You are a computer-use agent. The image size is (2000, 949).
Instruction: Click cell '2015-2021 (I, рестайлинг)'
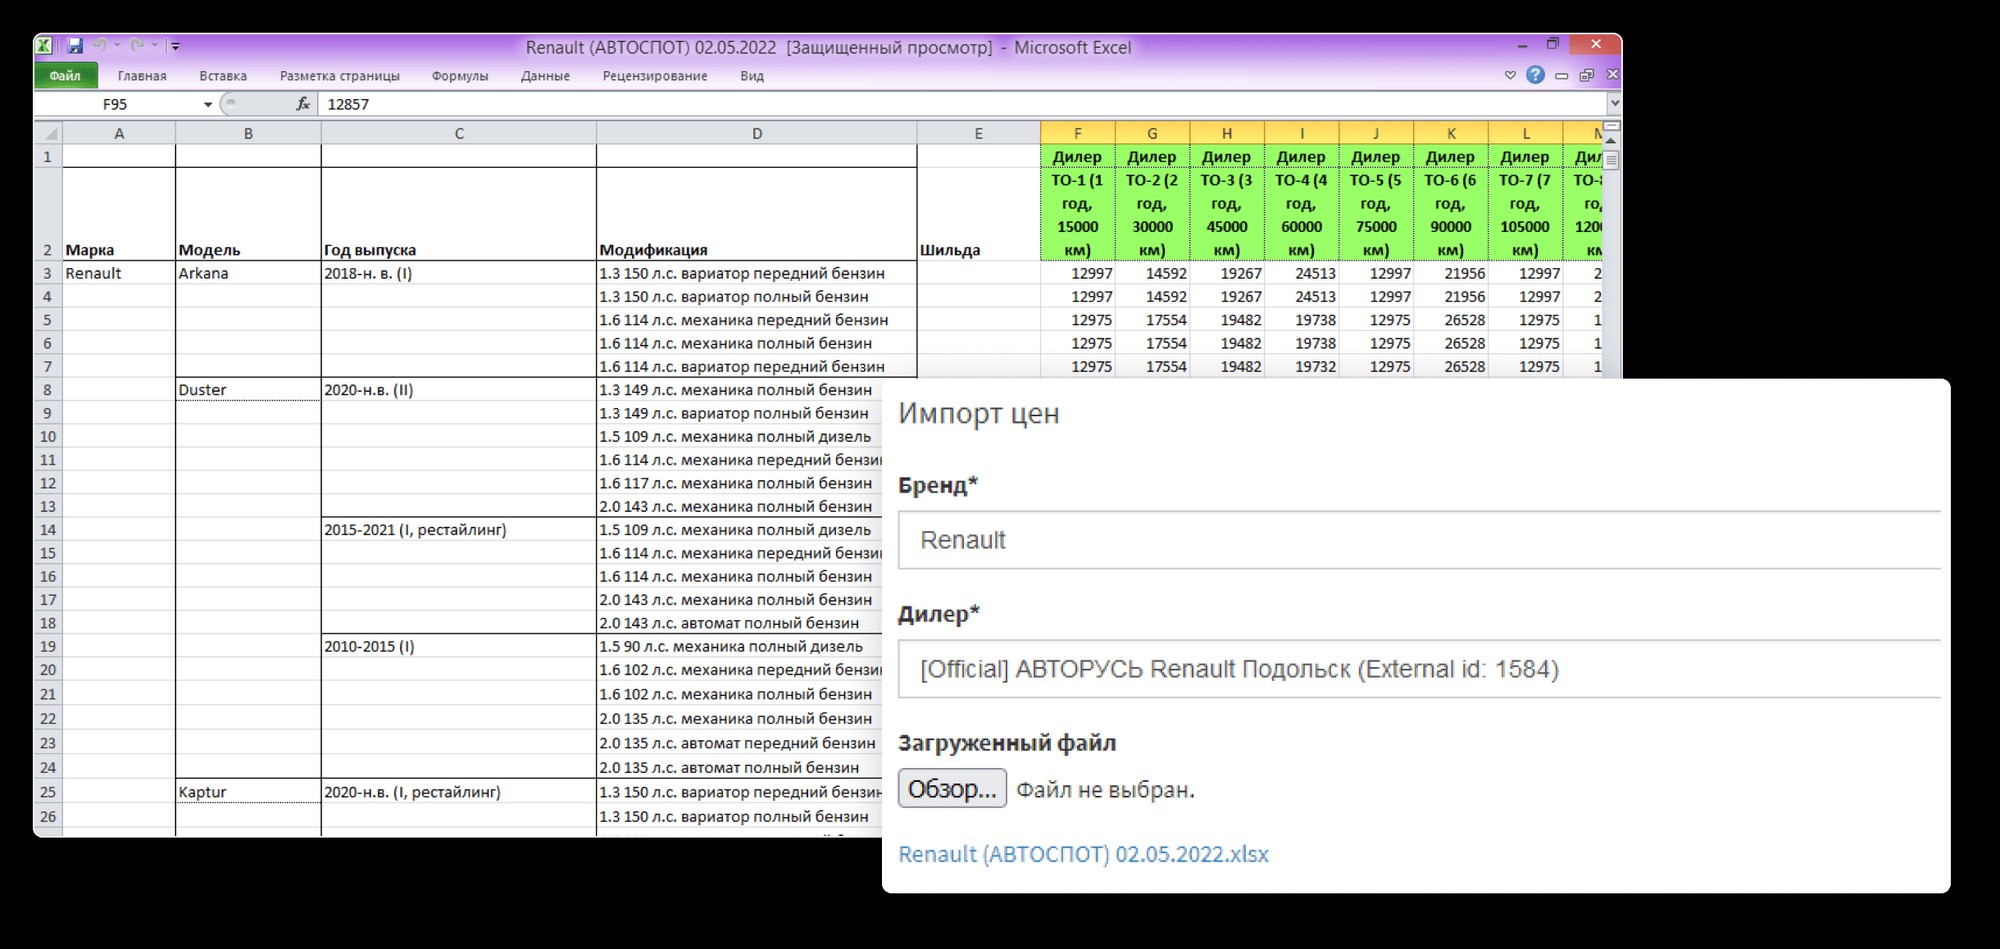[x=459, y=530]
